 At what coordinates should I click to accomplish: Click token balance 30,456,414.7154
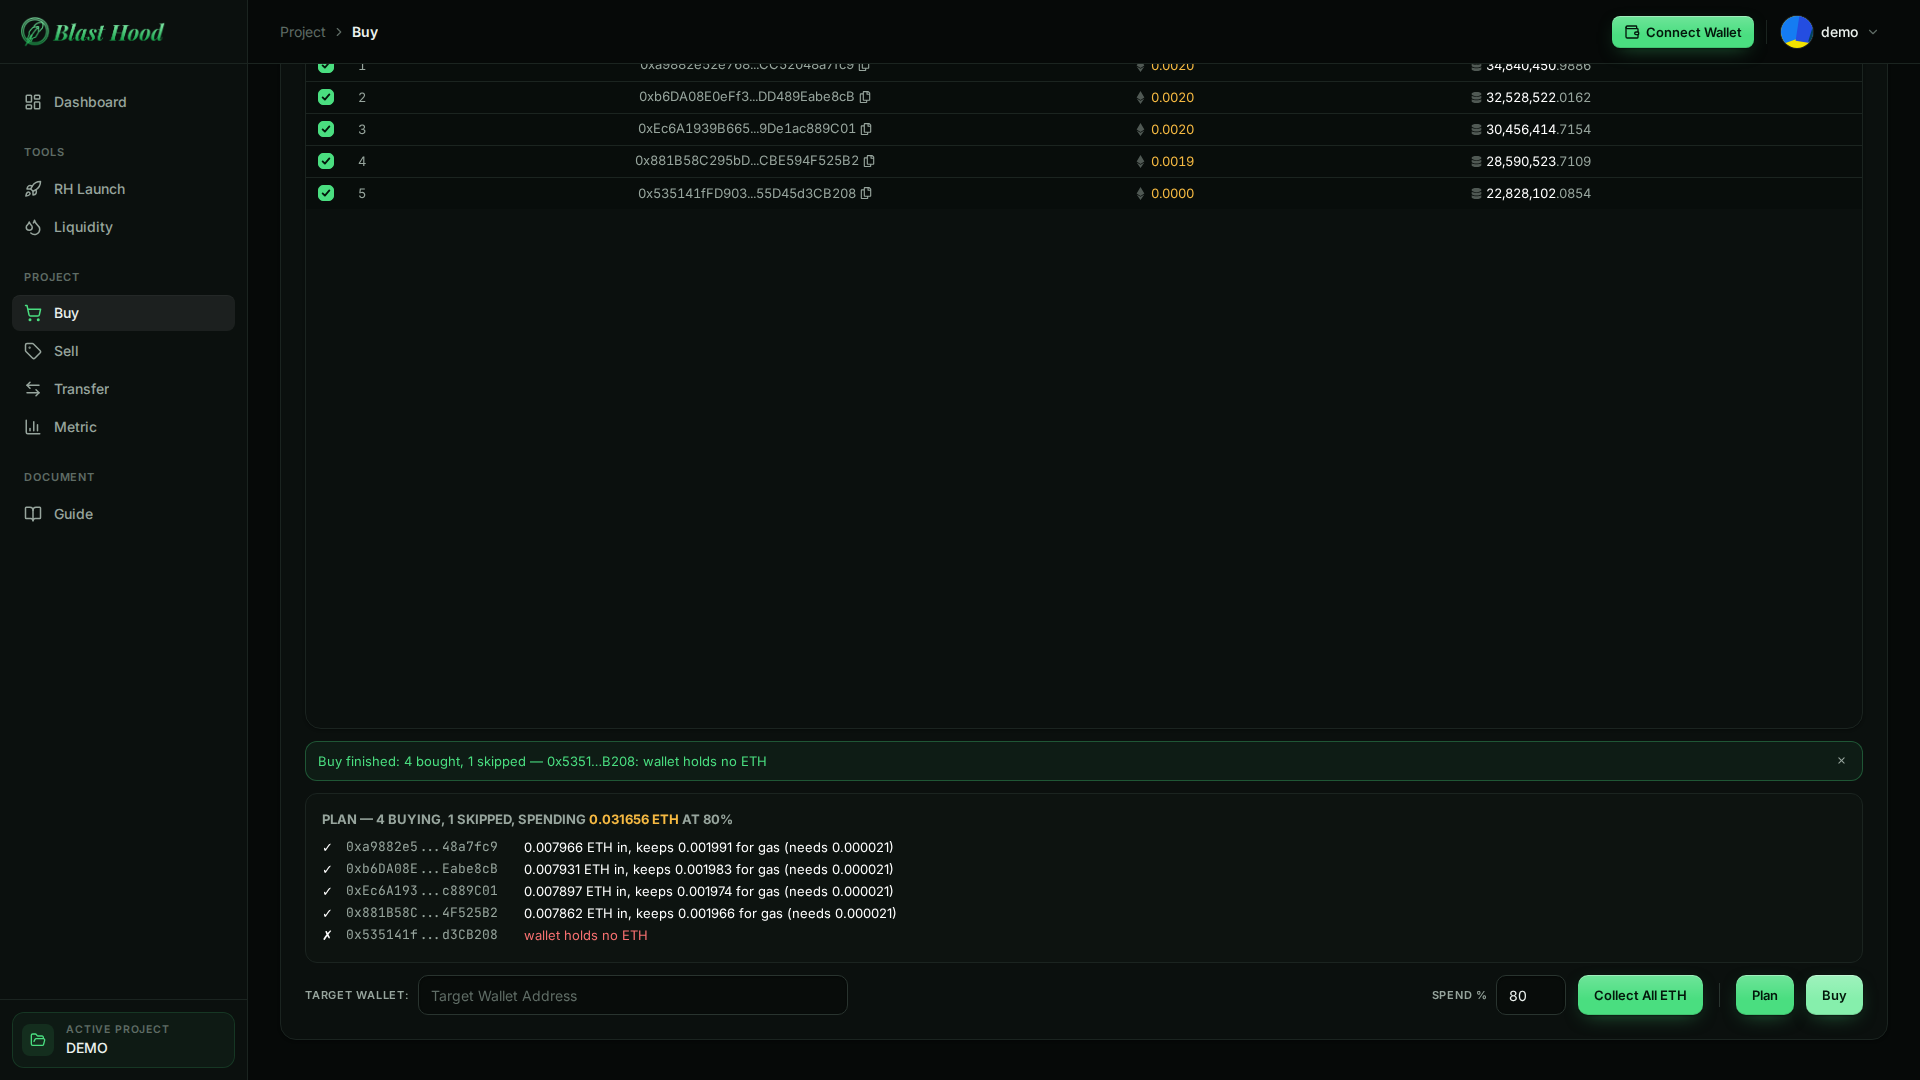point(1538,129)
